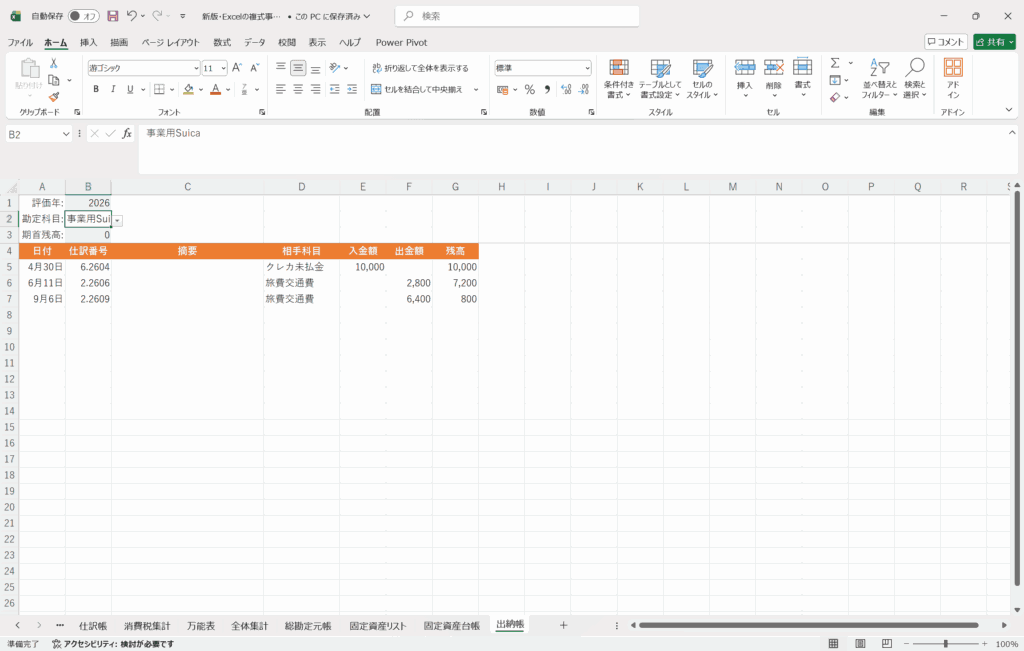
Task: Click the Save icon in title bar
Action: (112, 16)
